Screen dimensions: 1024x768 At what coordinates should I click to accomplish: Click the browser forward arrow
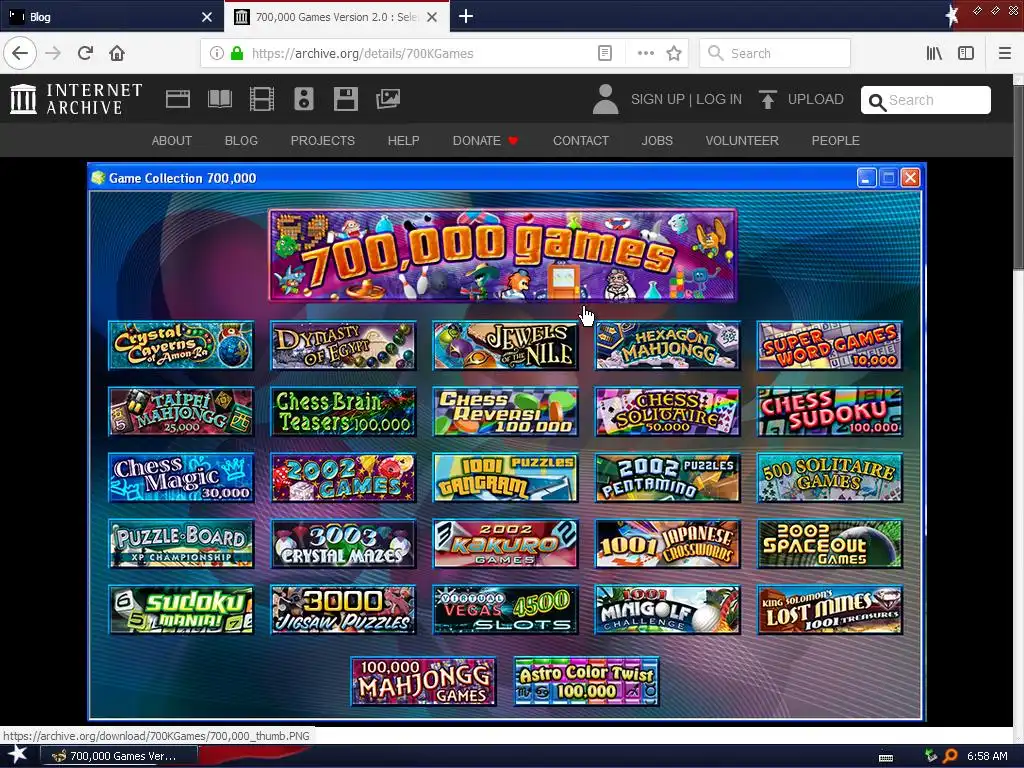[53, 53]
